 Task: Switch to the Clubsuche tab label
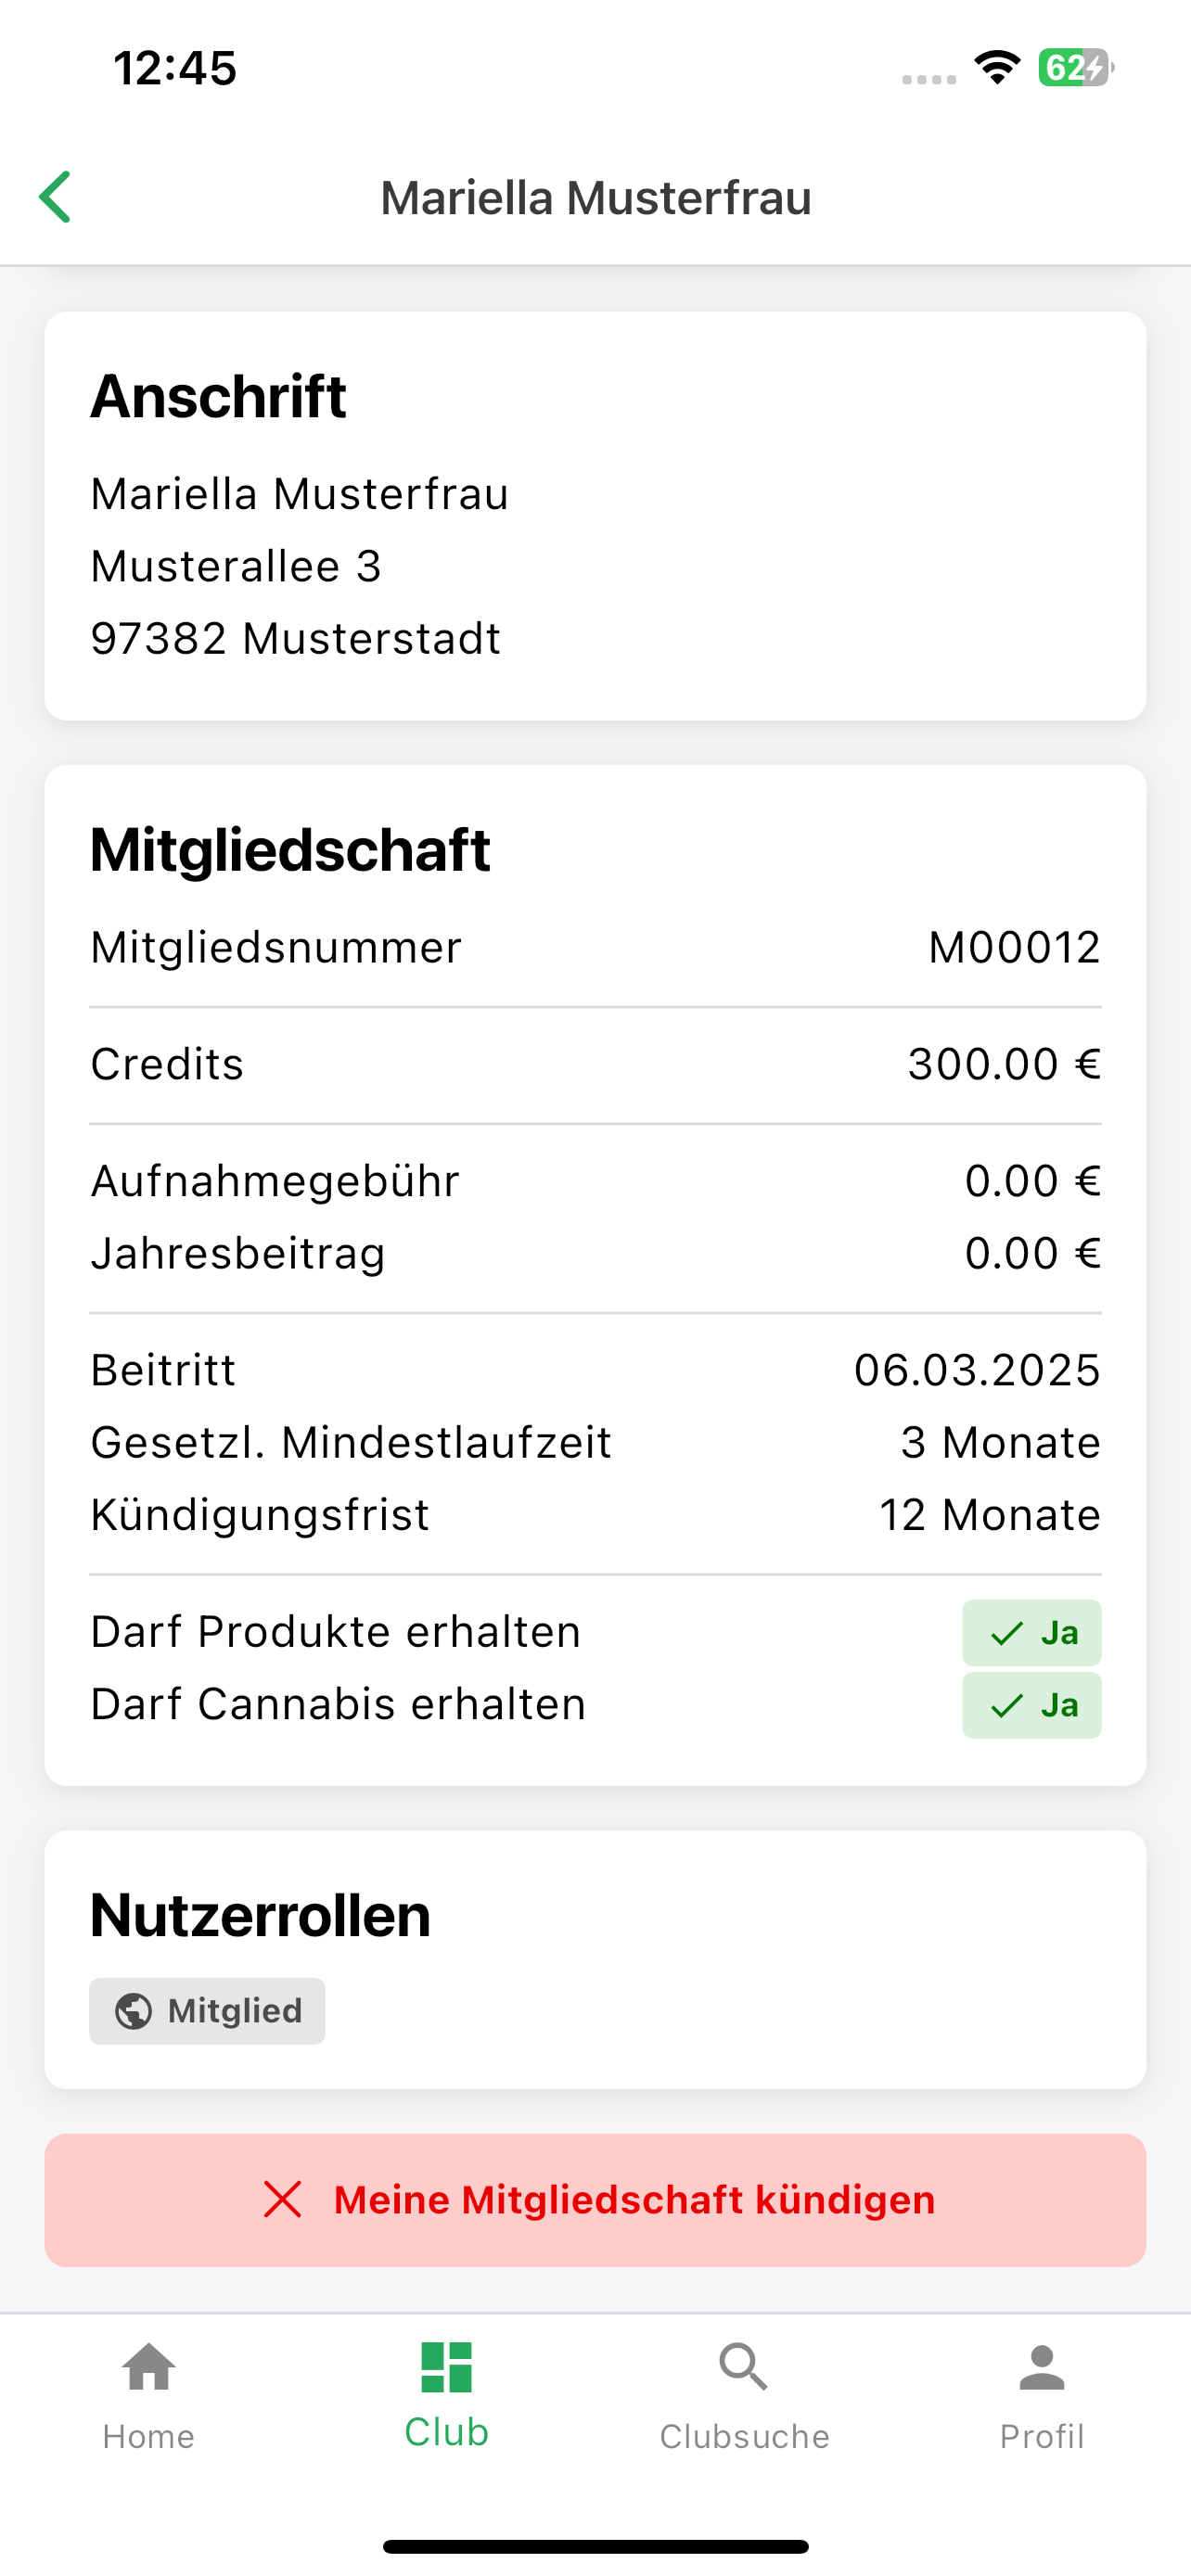[x=744, y=2436]
